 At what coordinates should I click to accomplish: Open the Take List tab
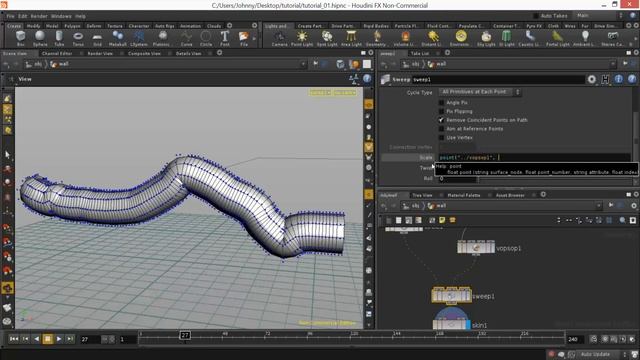pos(420,53)
